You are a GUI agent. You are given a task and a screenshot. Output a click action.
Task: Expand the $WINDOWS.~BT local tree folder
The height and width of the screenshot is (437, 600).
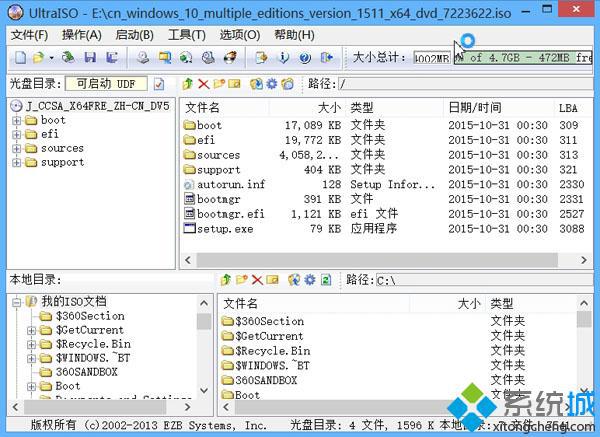(x=31, y=359)
